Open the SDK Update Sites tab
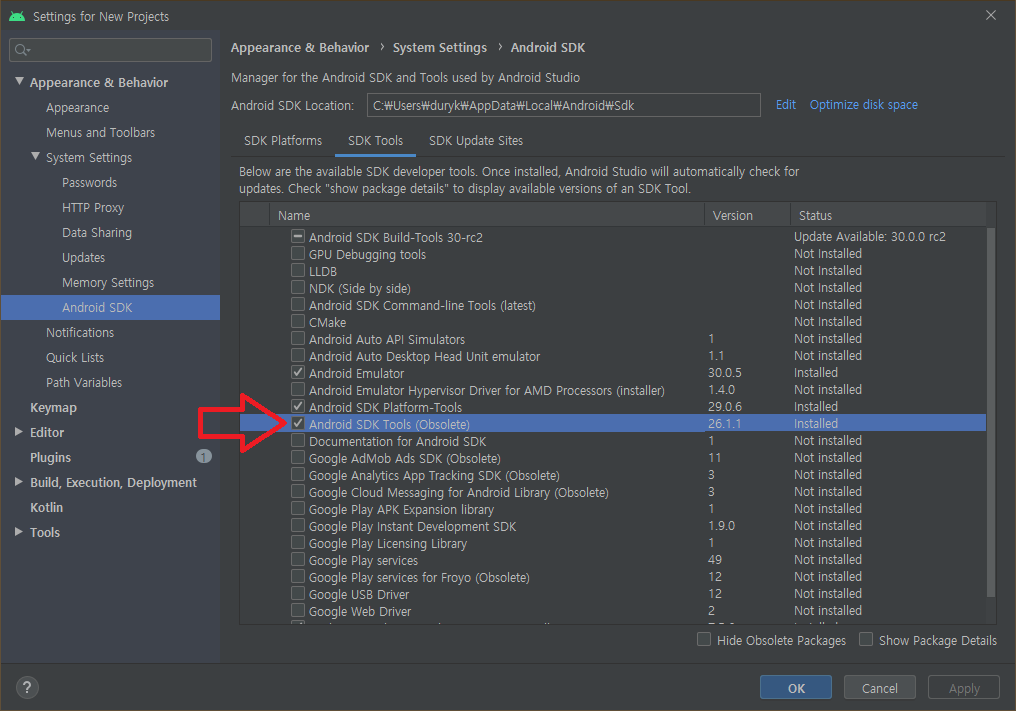This screenshot has height=711, width=1016. [x=476, y=141]
